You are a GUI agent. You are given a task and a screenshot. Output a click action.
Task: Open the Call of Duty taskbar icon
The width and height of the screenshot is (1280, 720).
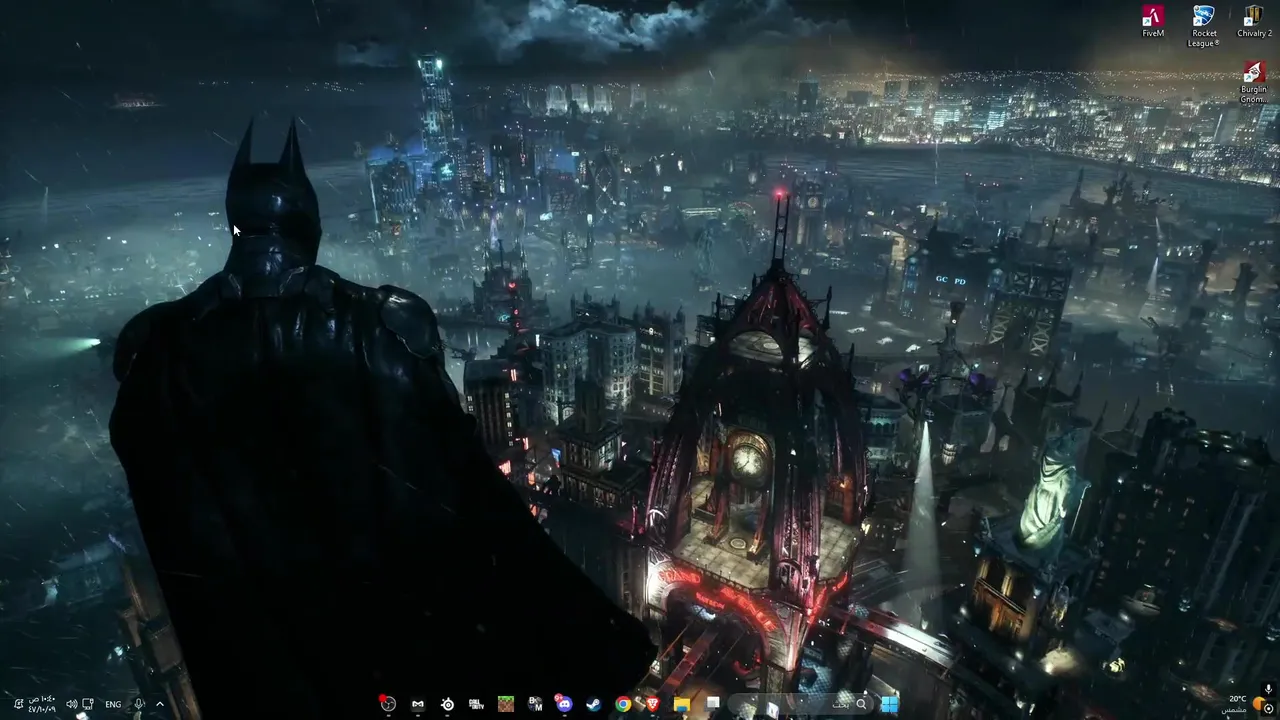pos(476,704)
